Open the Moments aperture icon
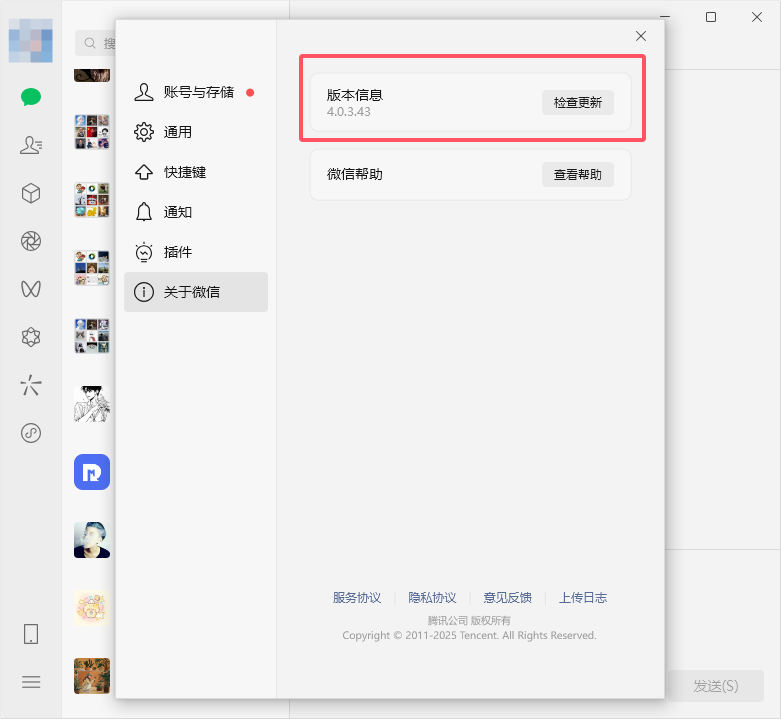This screenshot has height=719, width=781. [x=31, y=241]
